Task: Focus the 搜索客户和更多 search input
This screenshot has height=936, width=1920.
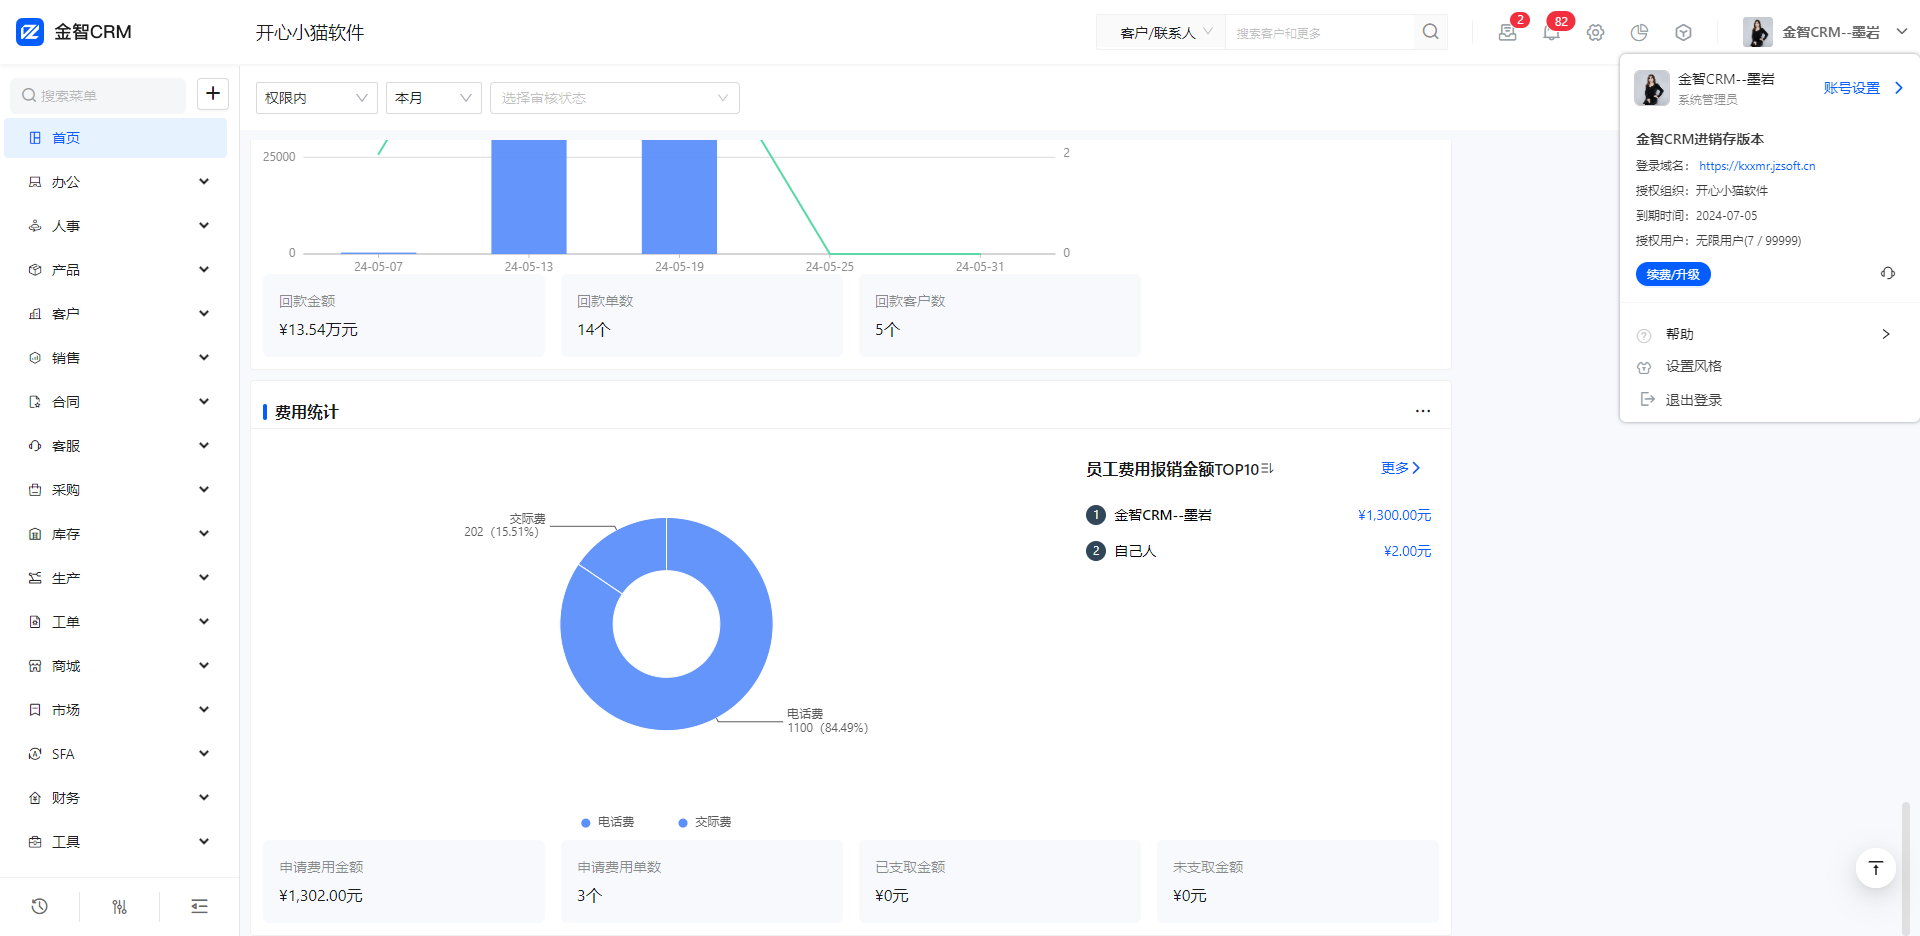Action: (x=1322, y=33)
